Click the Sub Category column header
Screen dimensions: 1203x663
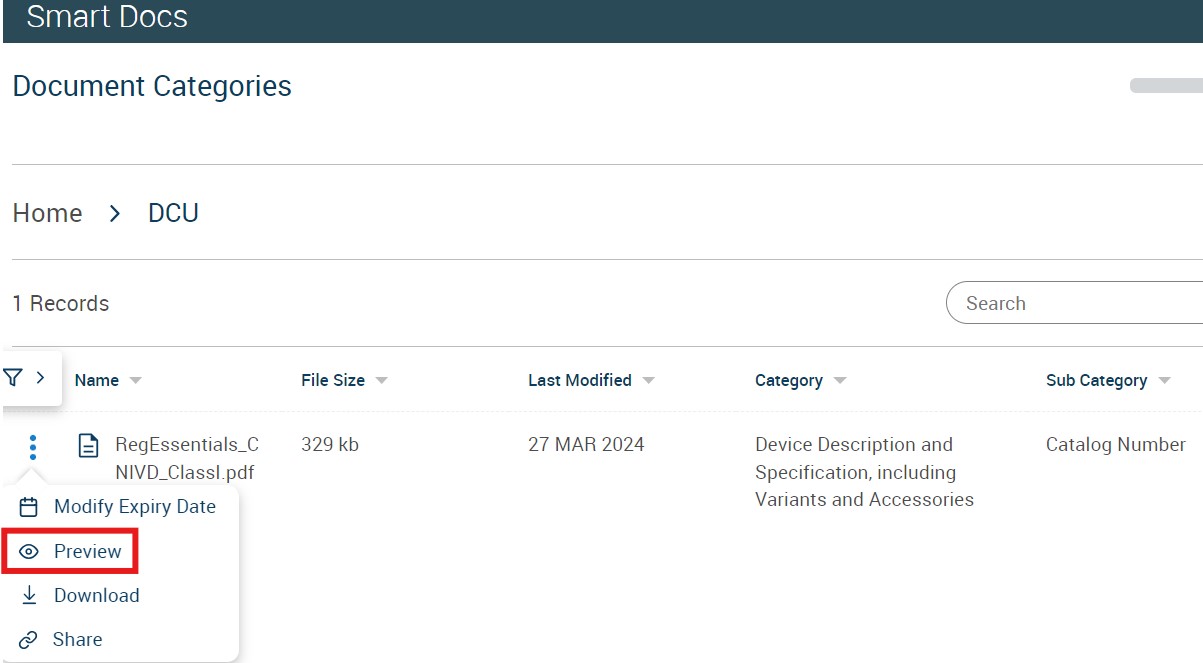coord(1096,380)
